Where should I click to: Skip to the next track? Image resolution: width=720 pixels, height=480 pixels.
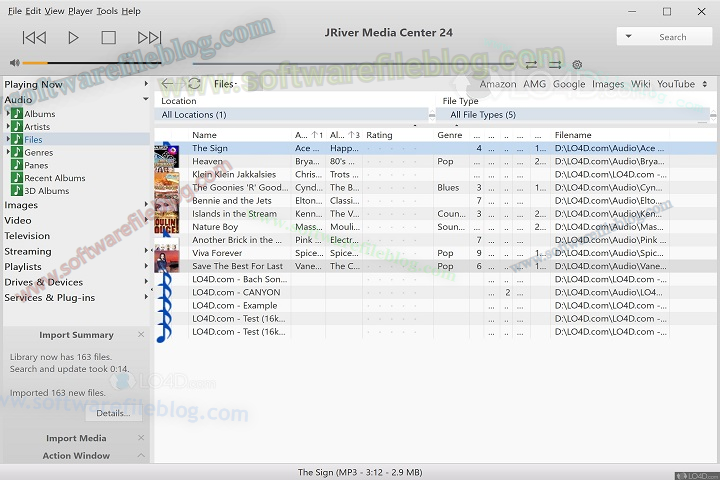point(149,38)
